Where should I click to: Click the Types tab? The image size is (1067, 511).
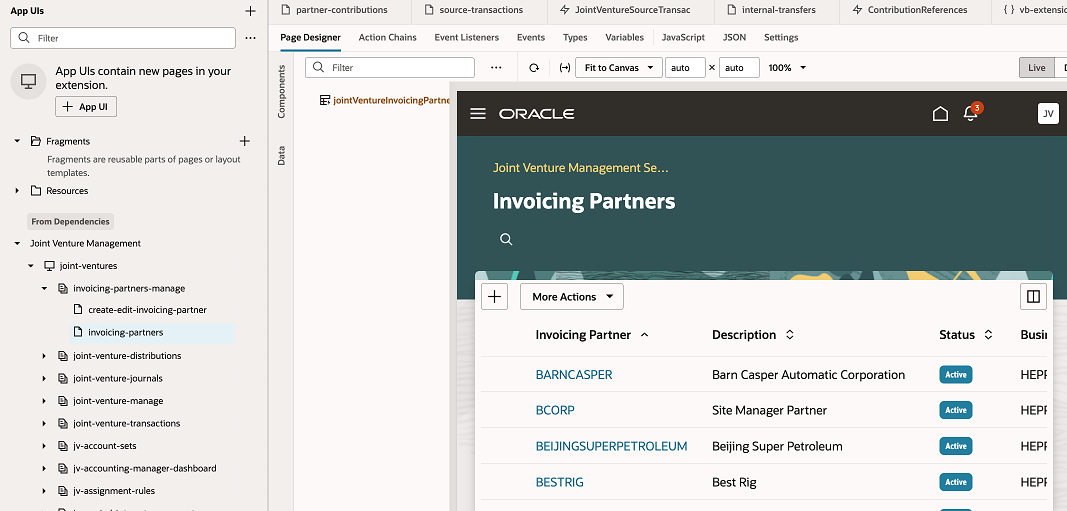[x=575, y=37]
